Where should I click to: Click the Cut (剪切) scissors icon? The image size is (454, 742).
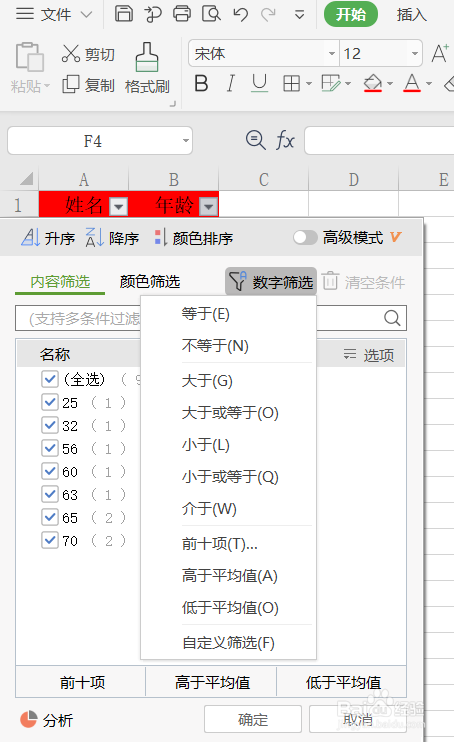pos(71,53)
